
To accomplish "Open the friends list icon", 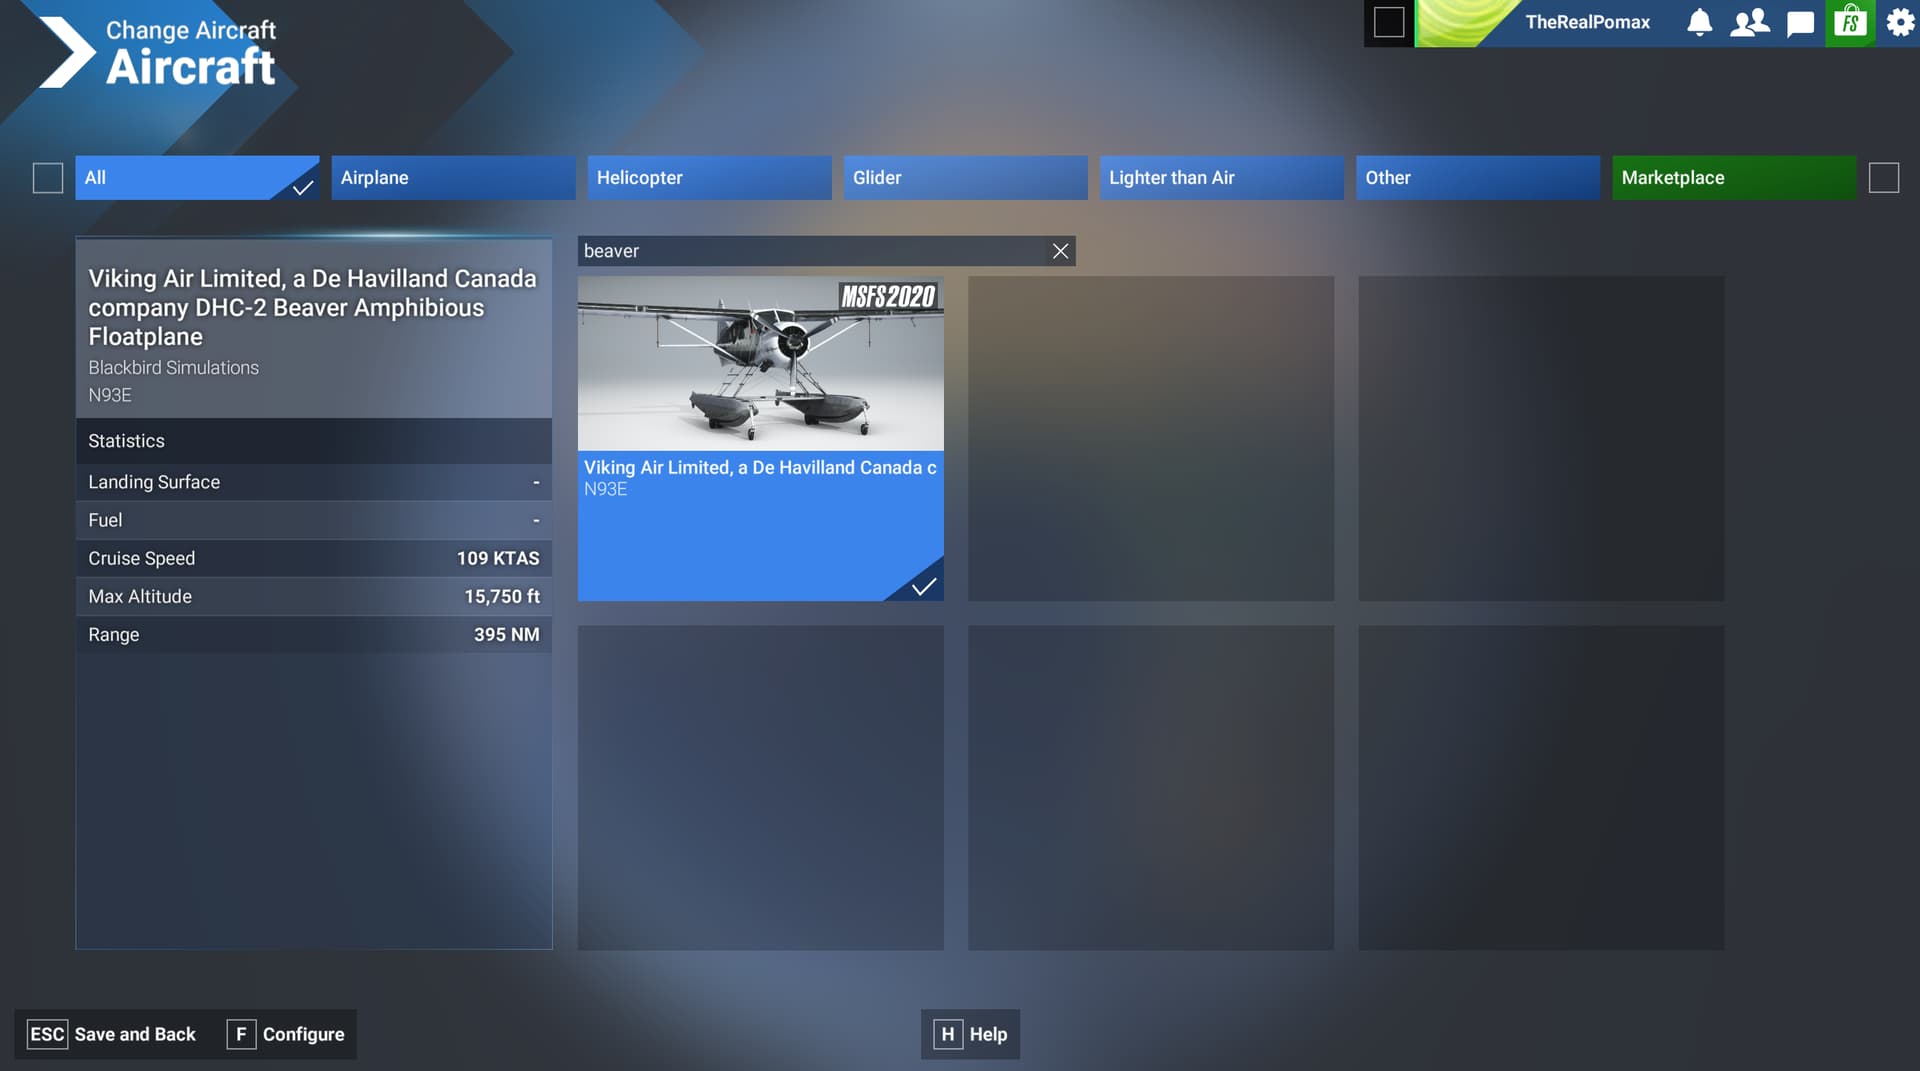I will point(1749,22).
